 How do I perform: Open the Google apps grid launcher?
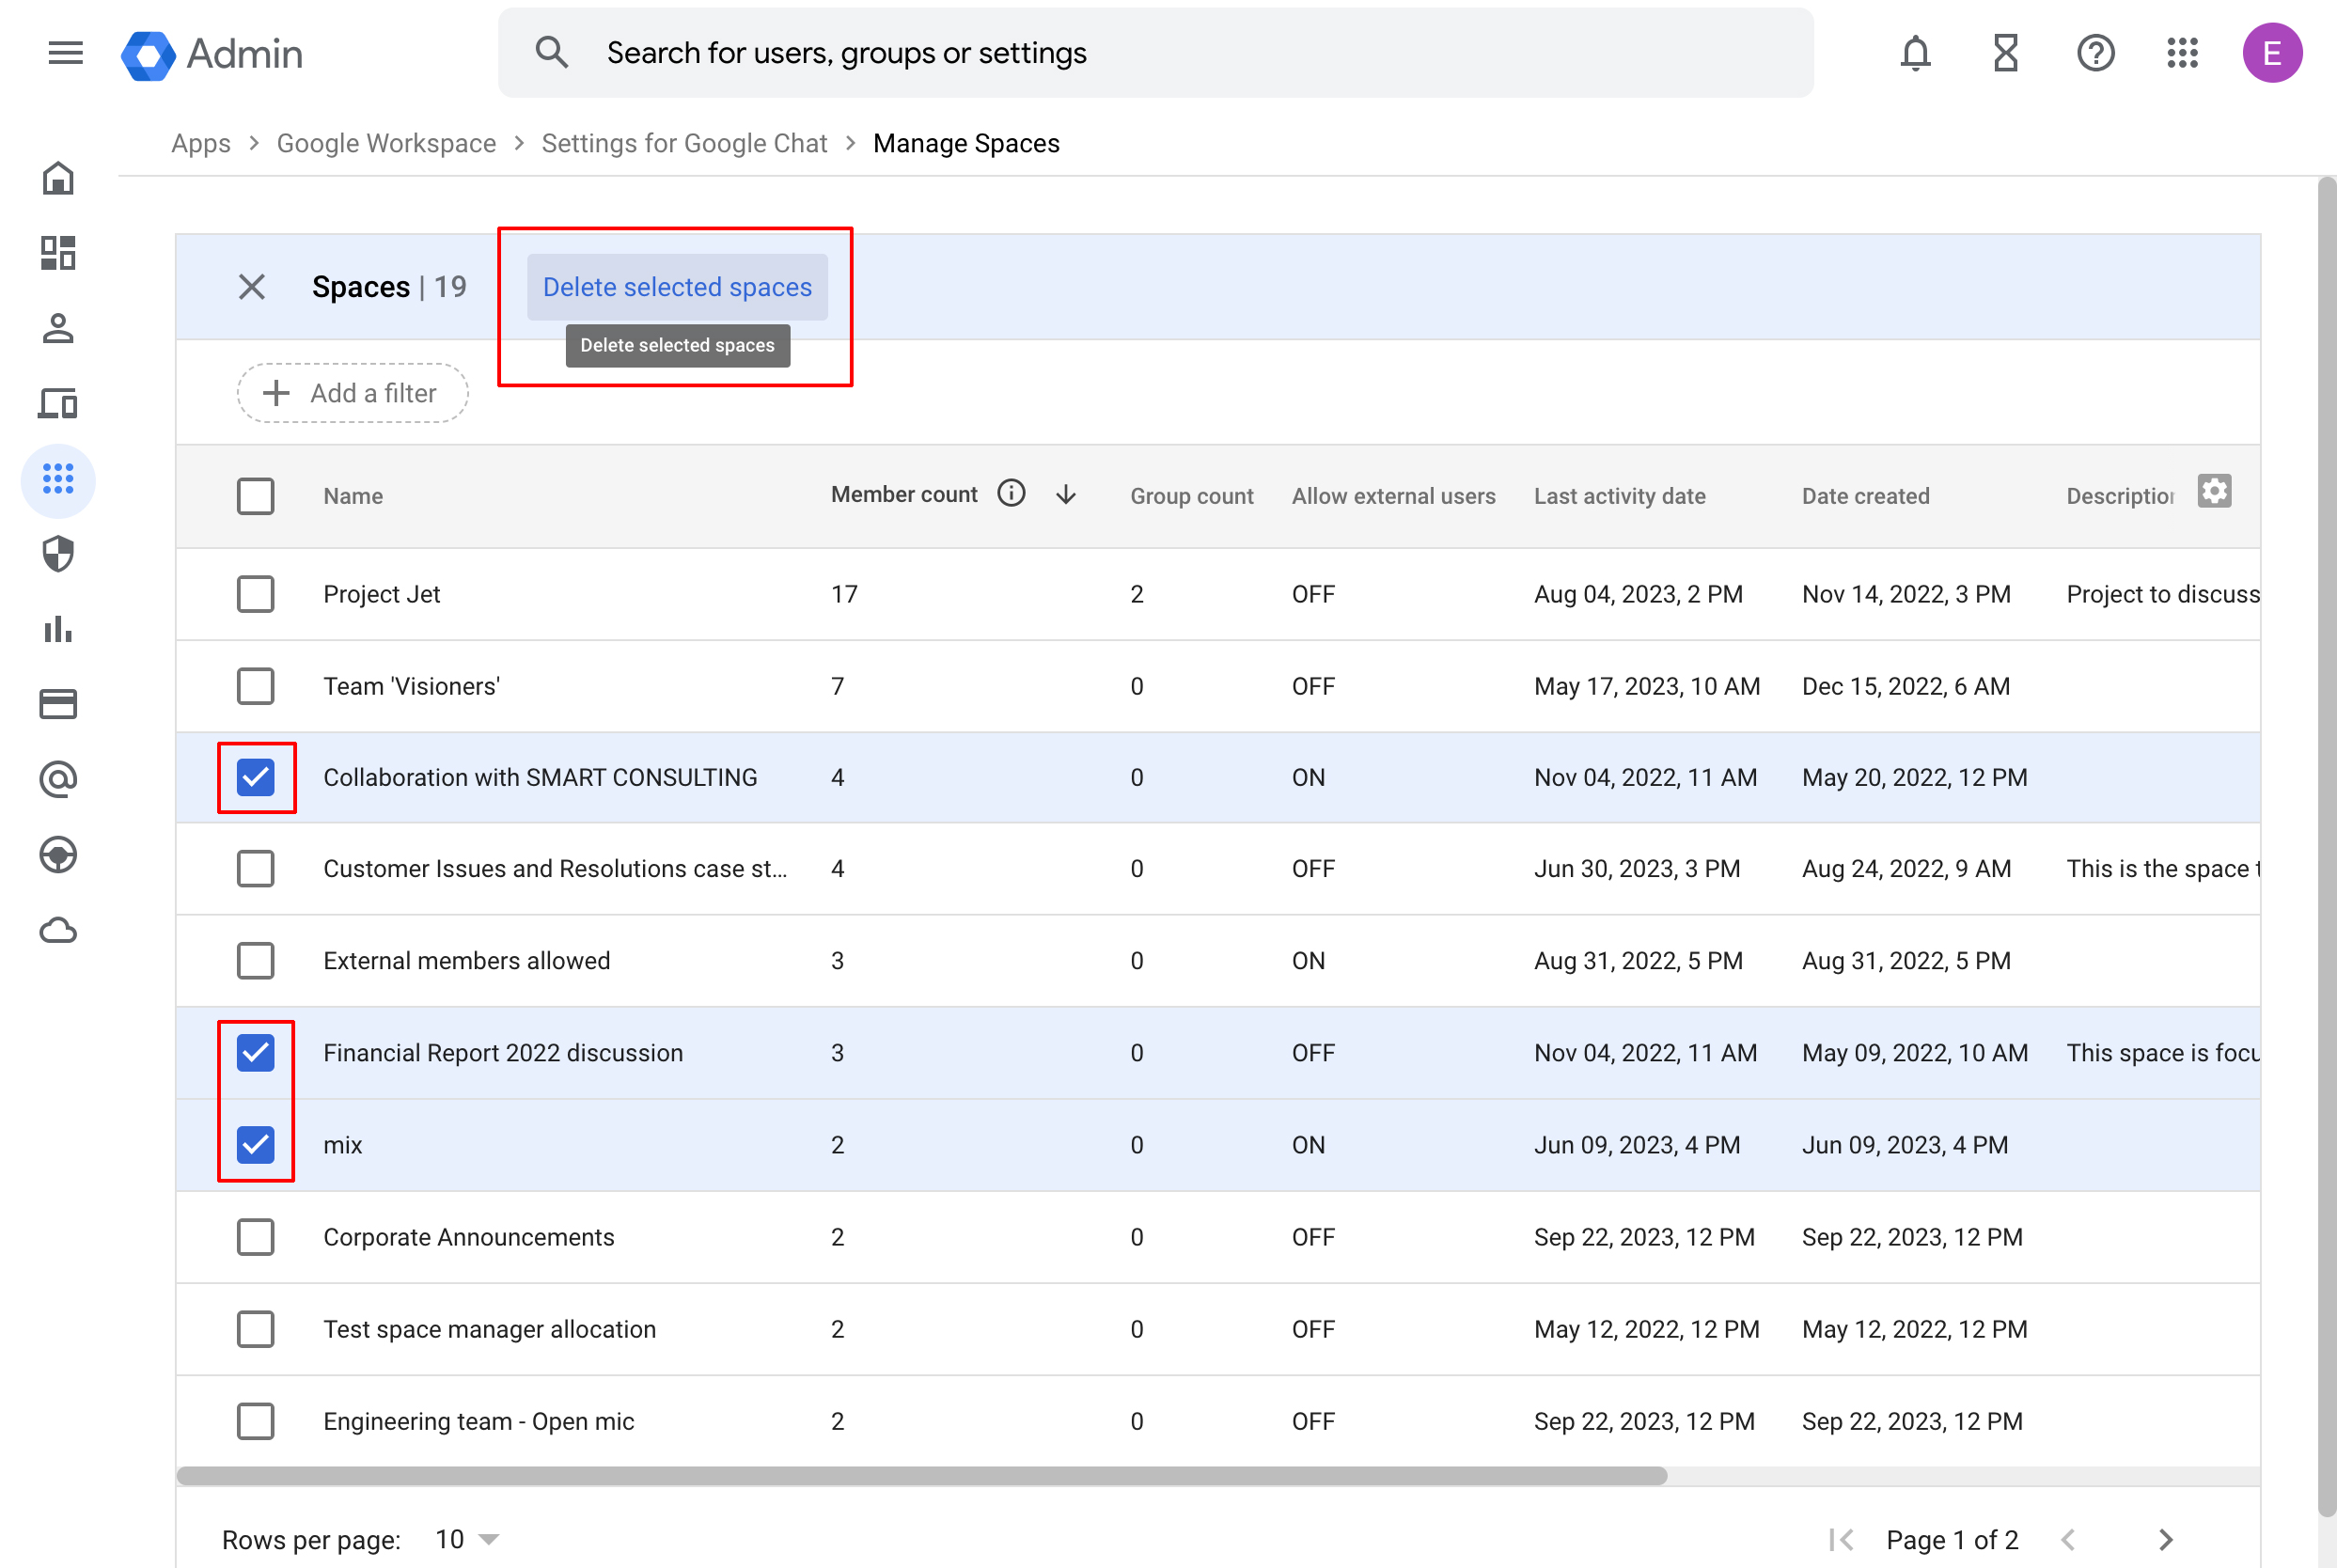point(2182,53)
